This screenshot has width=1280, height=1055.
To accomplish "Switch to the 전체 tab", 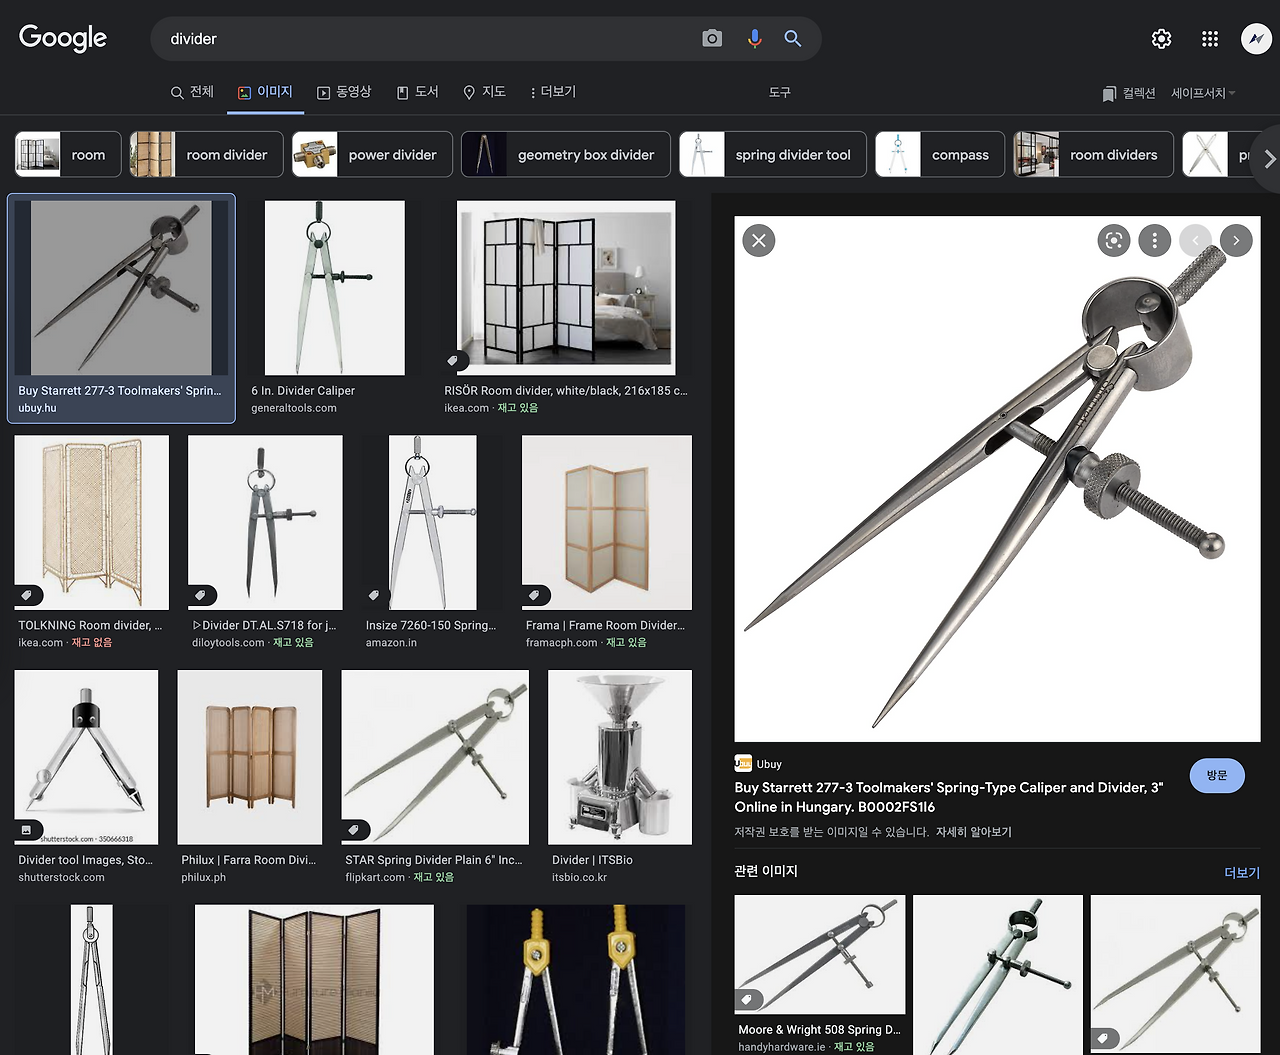I will tap(192, 92).
